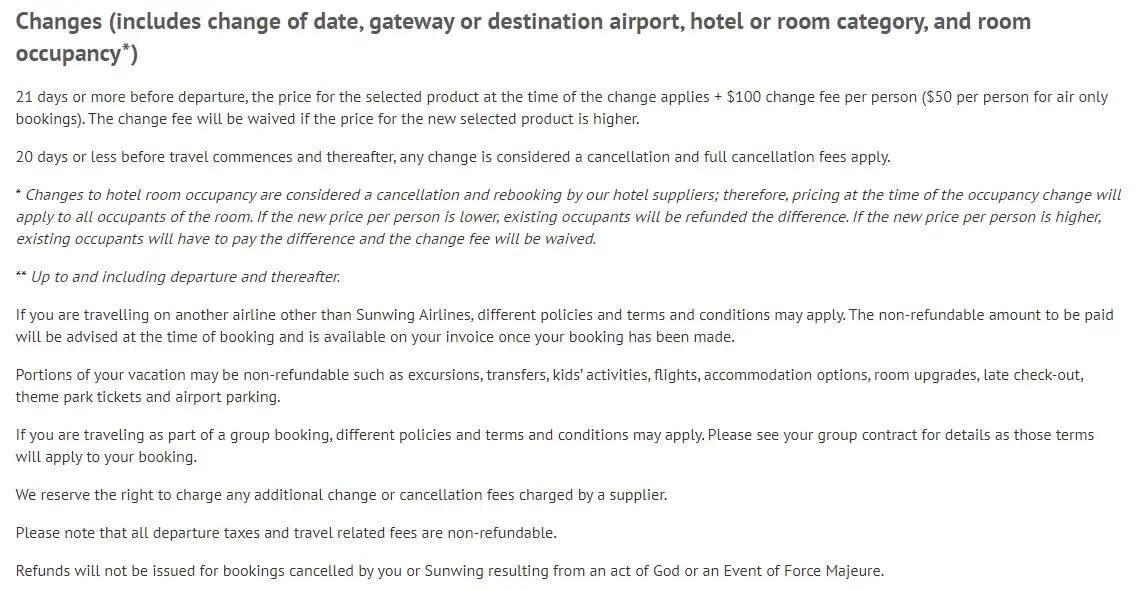Click the "theme park tickets and airport parking" line

click(148, 397)
